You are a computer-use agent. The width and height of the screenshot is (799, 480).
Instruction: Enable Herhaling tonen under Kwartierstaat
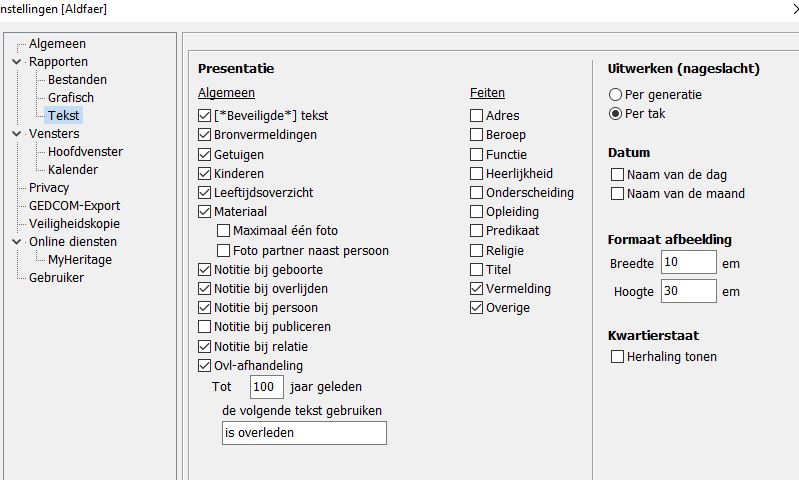(618, 357)
